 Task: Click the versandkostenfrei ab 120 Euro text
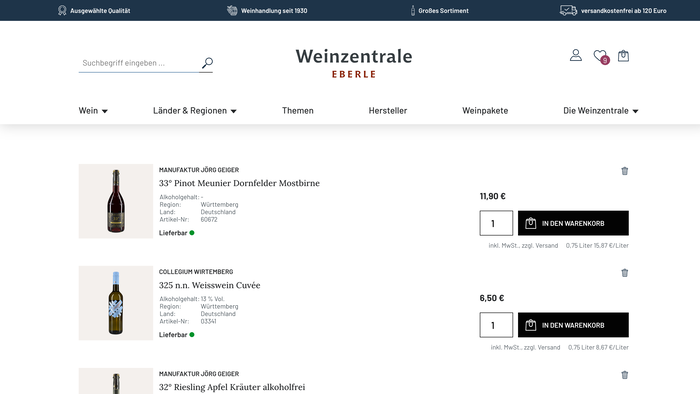tap(624, 11)
